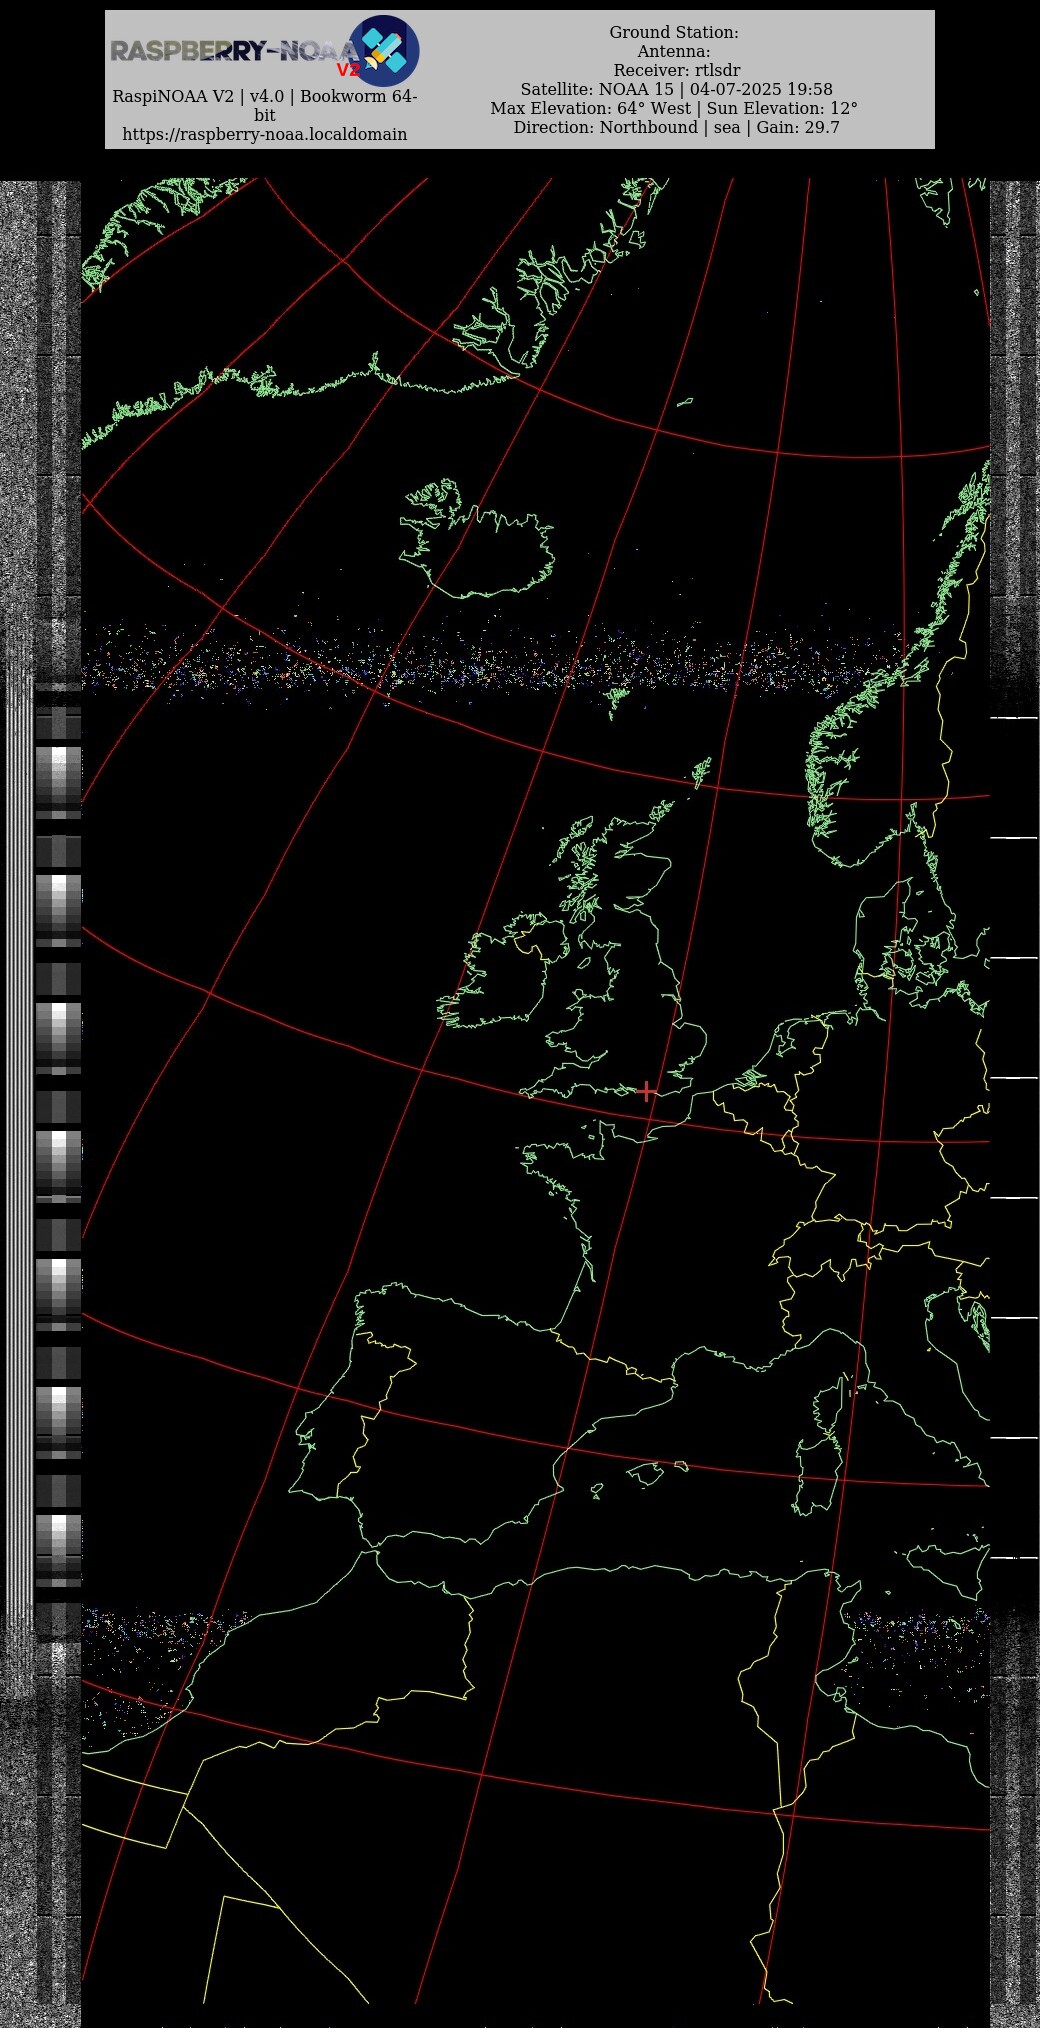Click the Iceland outline on the map
Viewport: 1040px width, 2028px height.
(477, 538)
